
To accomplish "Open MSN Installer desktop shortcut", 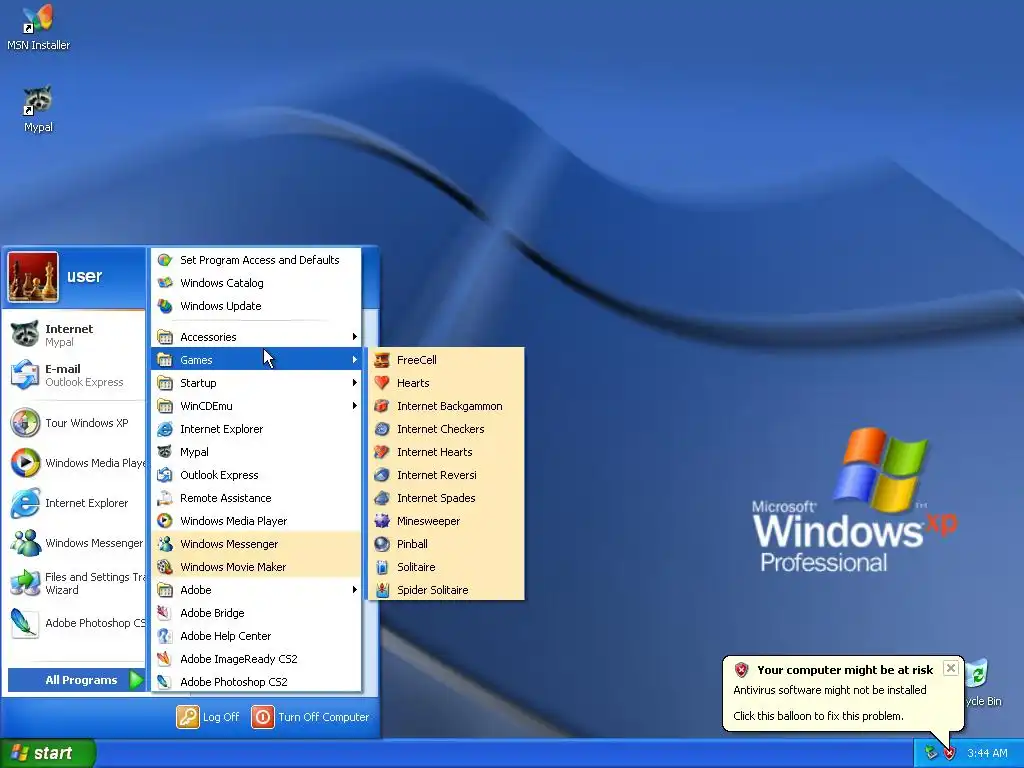I will click(x=38, y=27).
